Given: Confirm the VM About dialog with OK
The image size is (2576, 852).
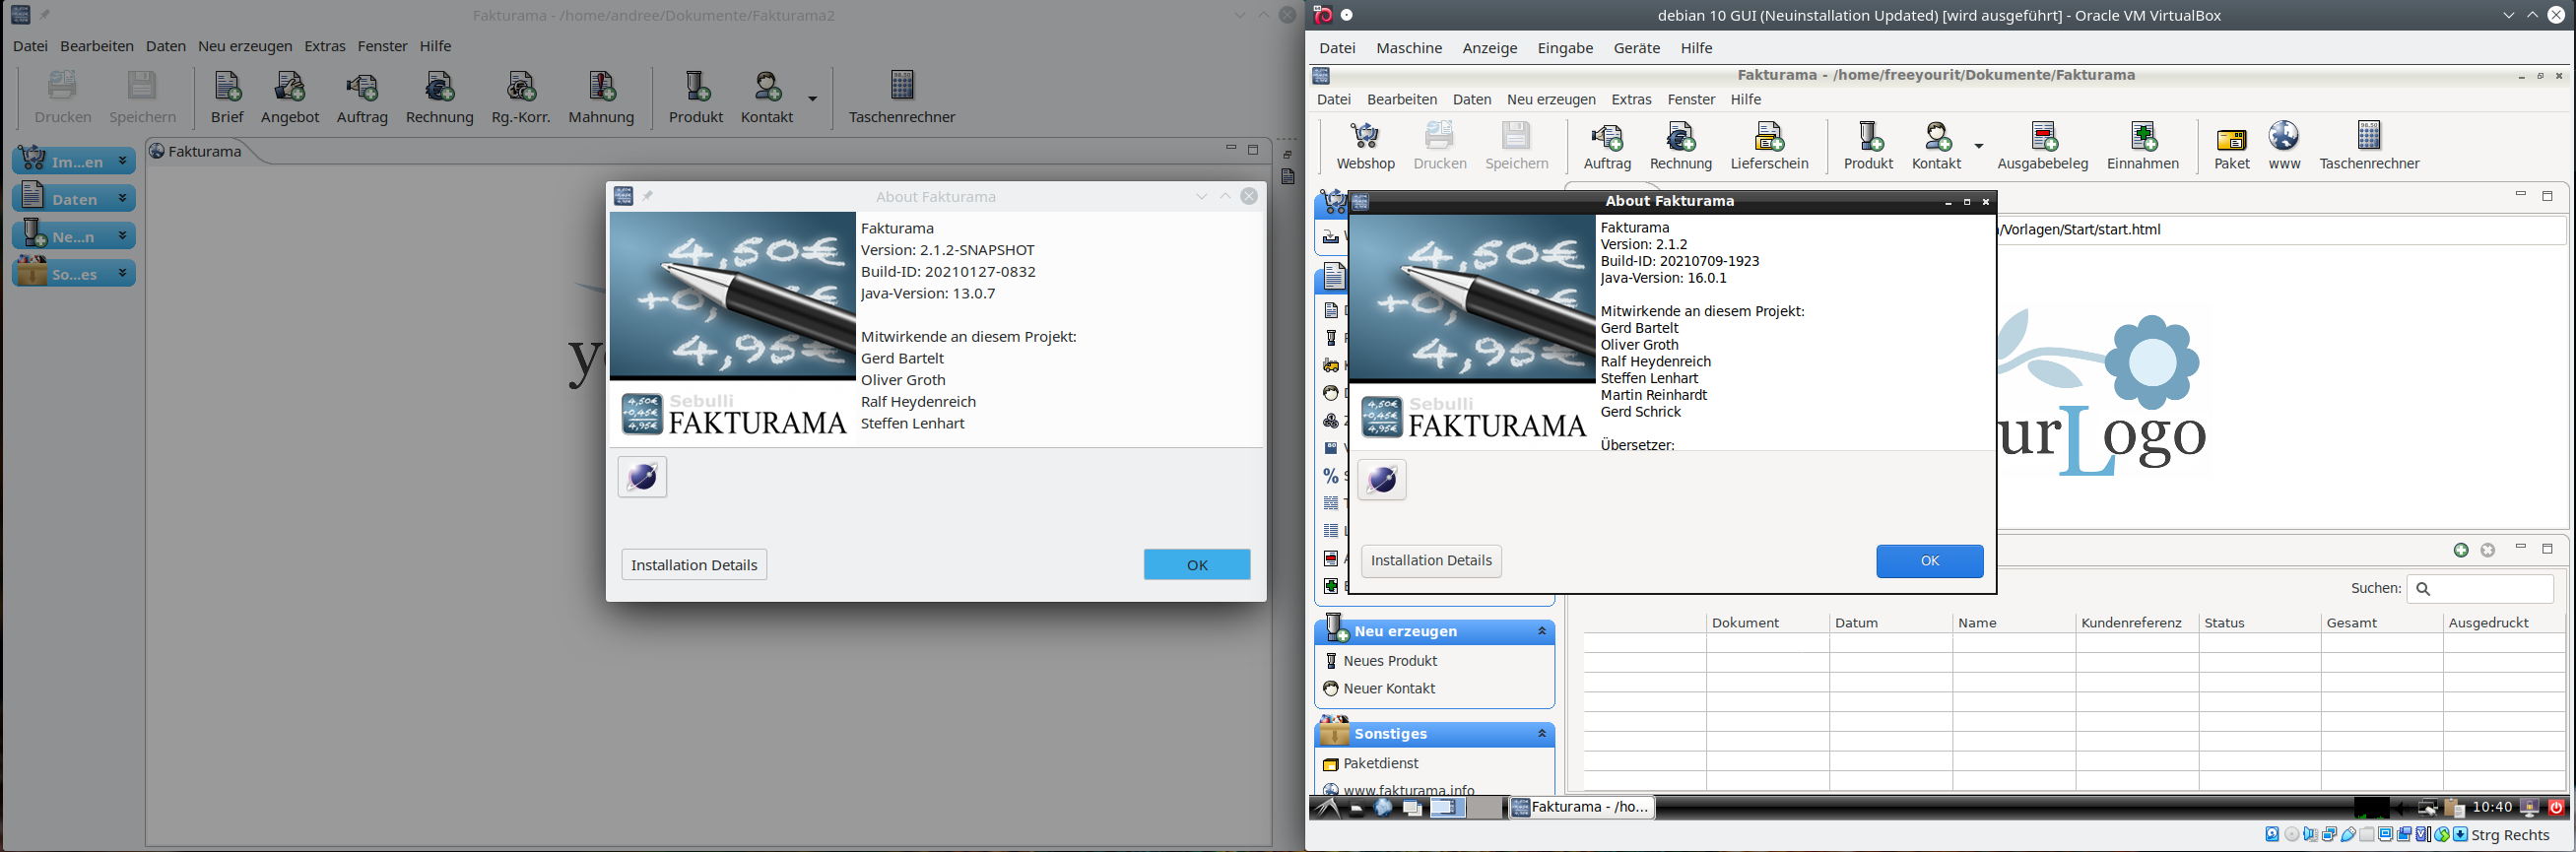Looking at the screenshot, I should (x=1930, y=561).
